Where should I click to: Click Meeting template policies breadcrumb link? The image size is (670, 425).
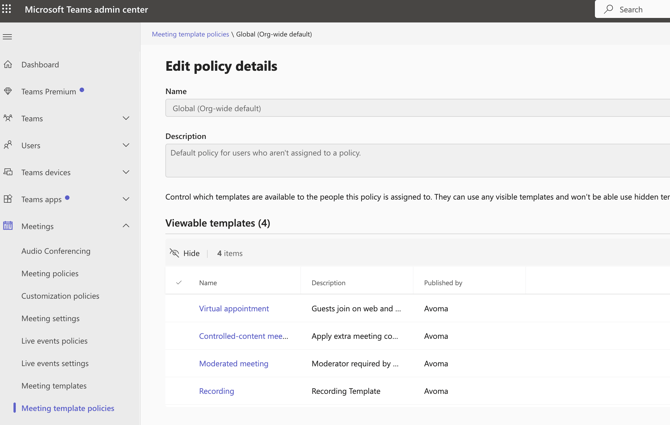[x=190, y=34]
